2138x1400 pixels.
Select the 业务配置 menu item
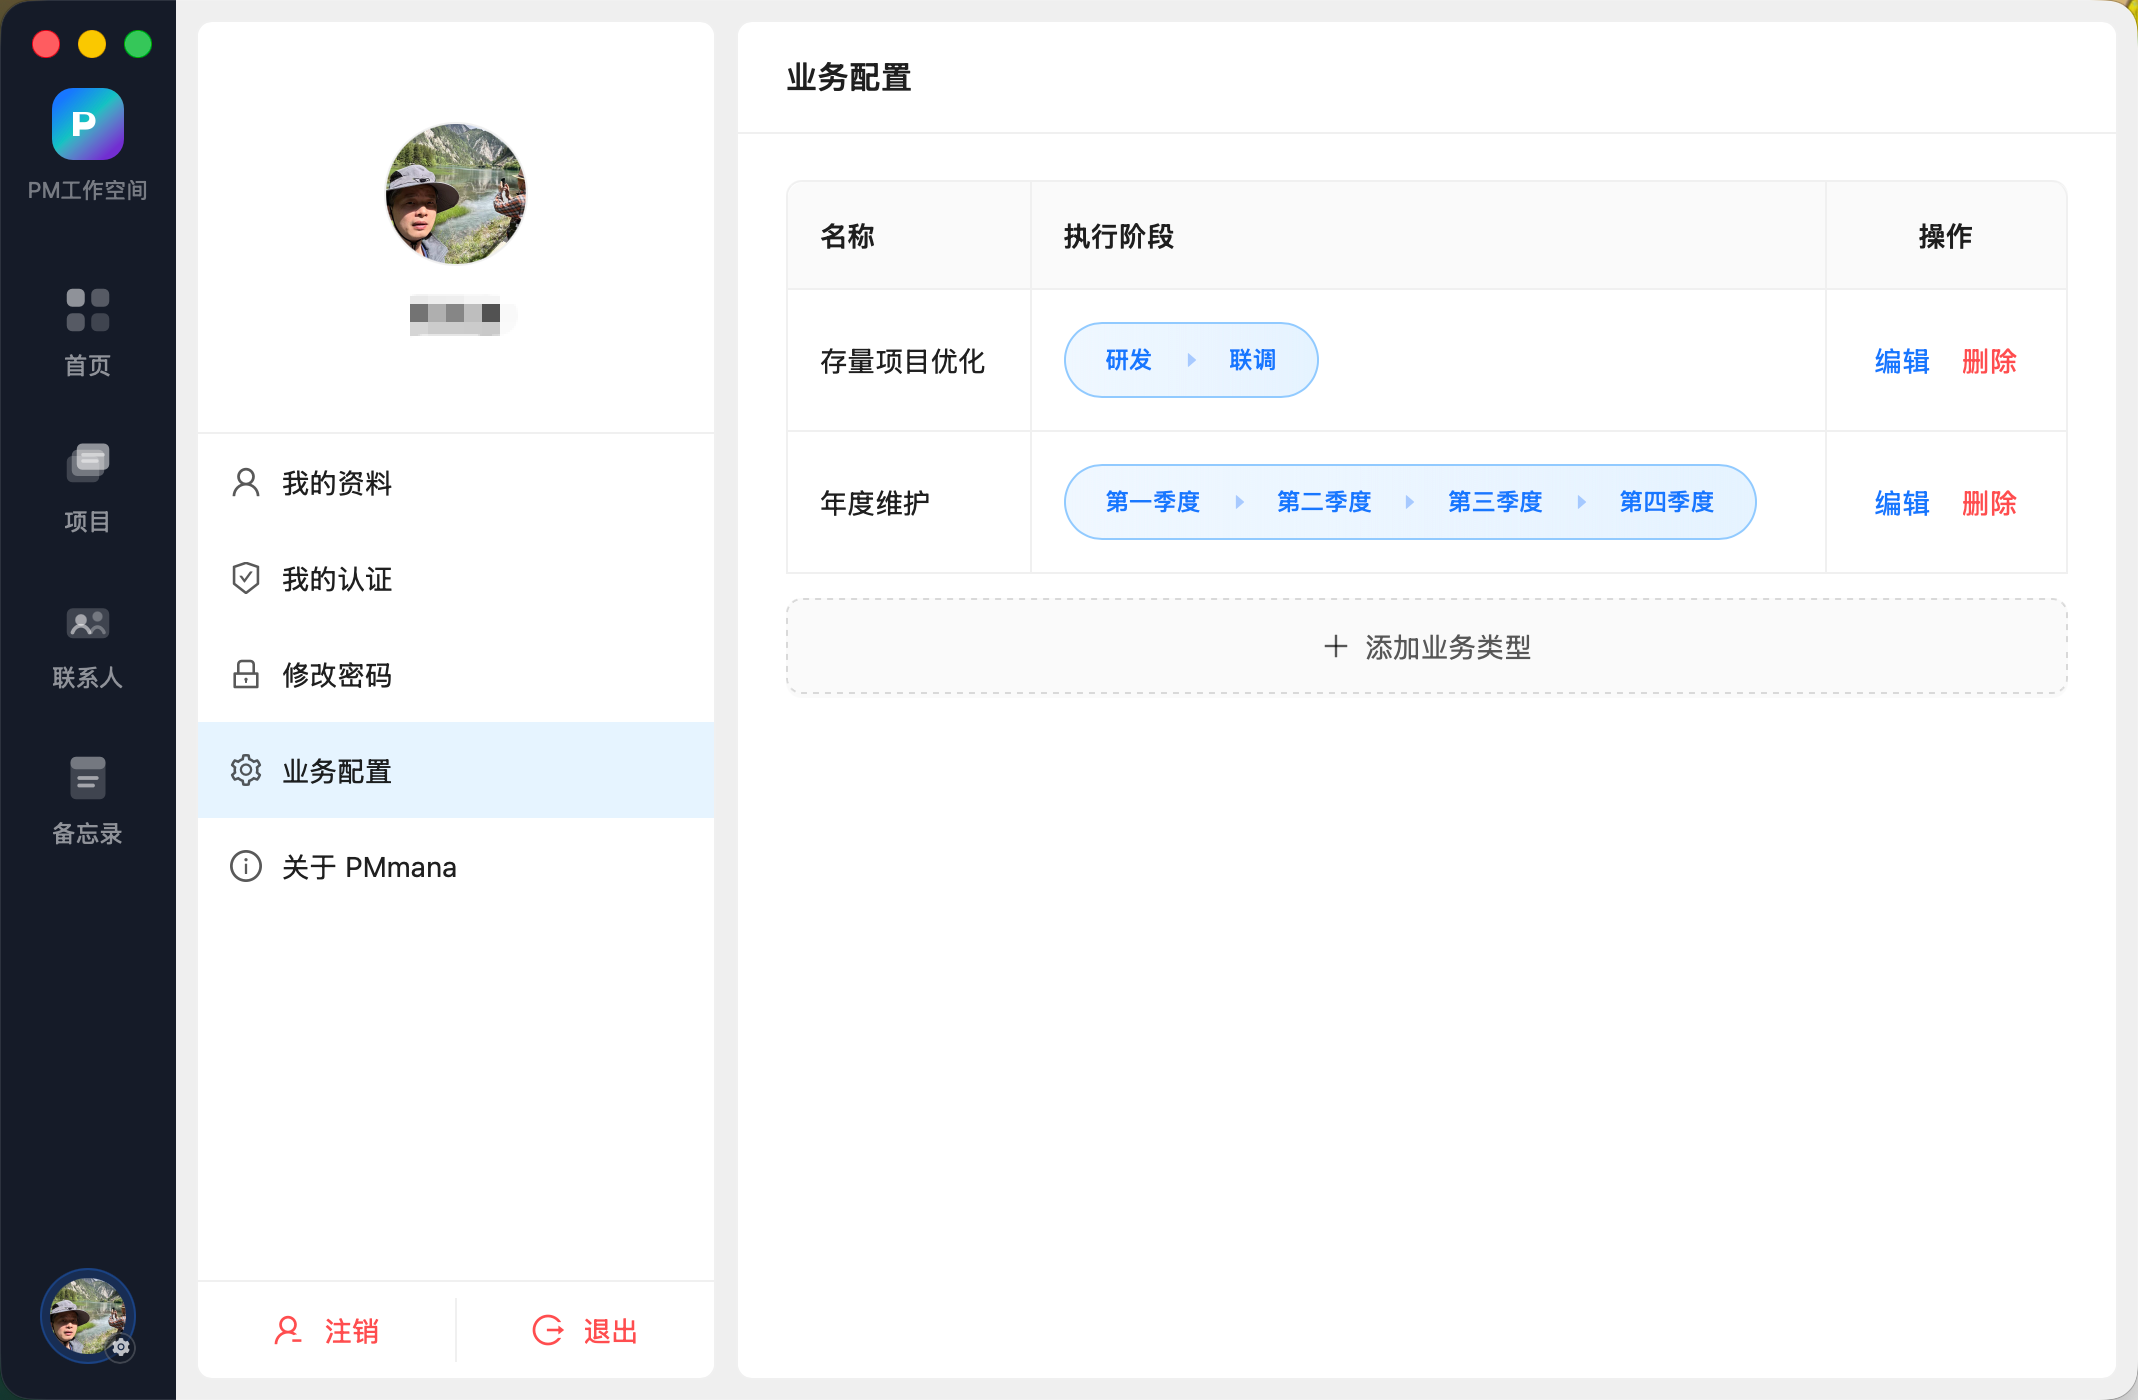(456, 770)
